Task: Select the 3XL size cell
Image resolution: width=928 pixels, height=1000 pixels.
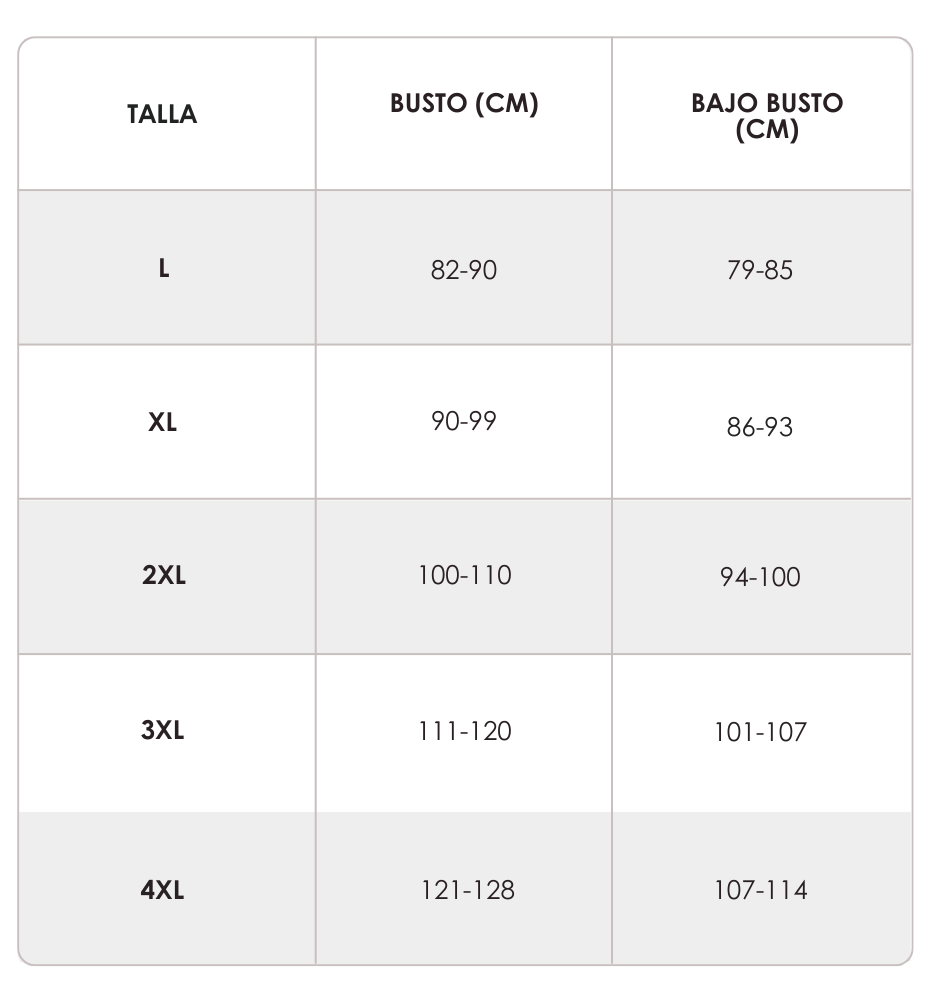Action: tap(167, 733)
